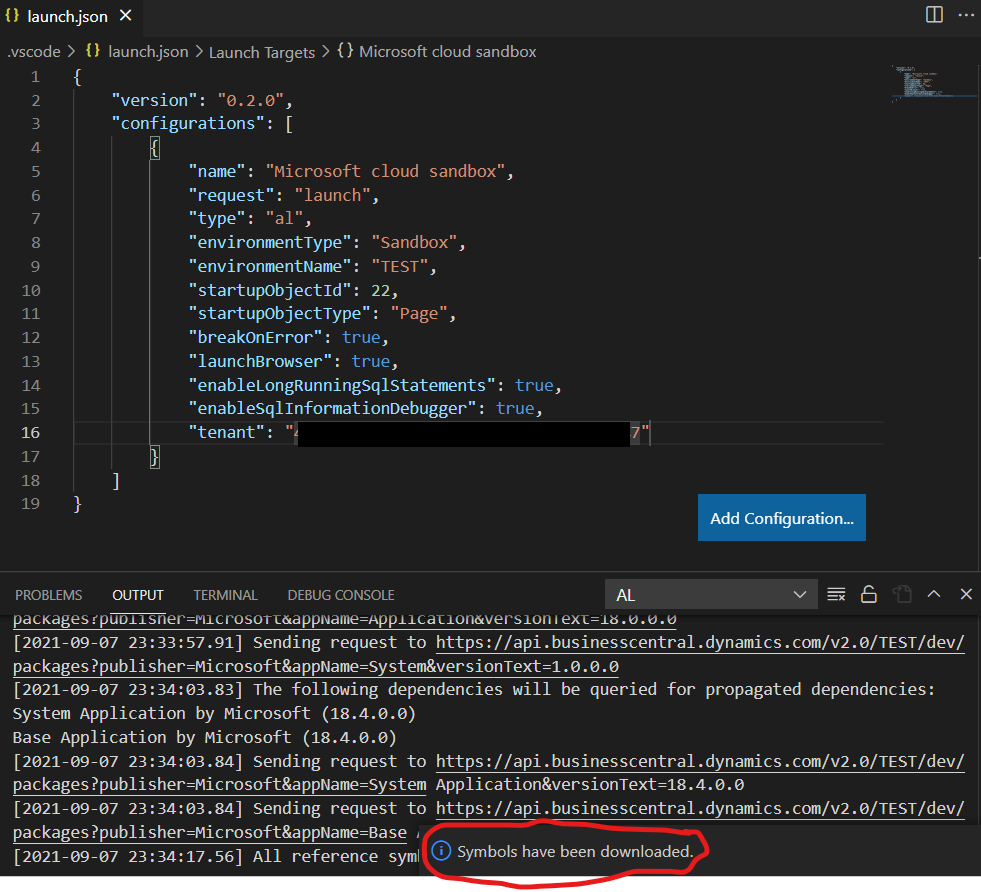Close the launch.json editor tab
This screenshot has height=892, width=981.
point(126,16)
